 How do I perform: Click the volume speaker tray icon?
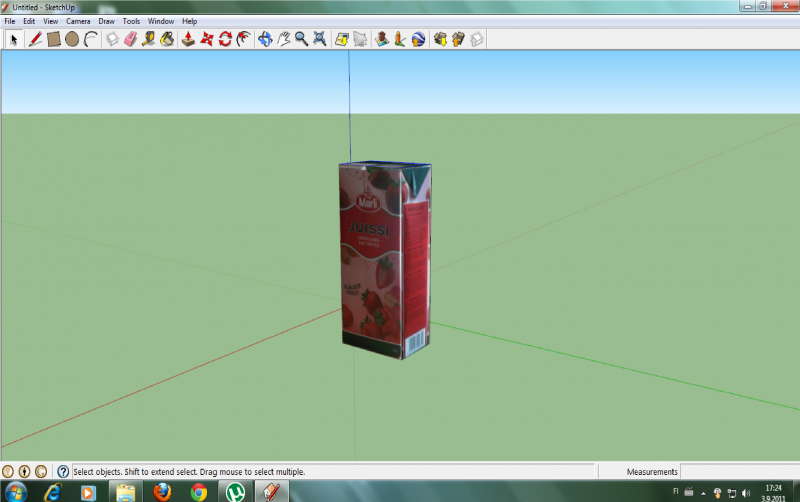click(x=746, y=493)
